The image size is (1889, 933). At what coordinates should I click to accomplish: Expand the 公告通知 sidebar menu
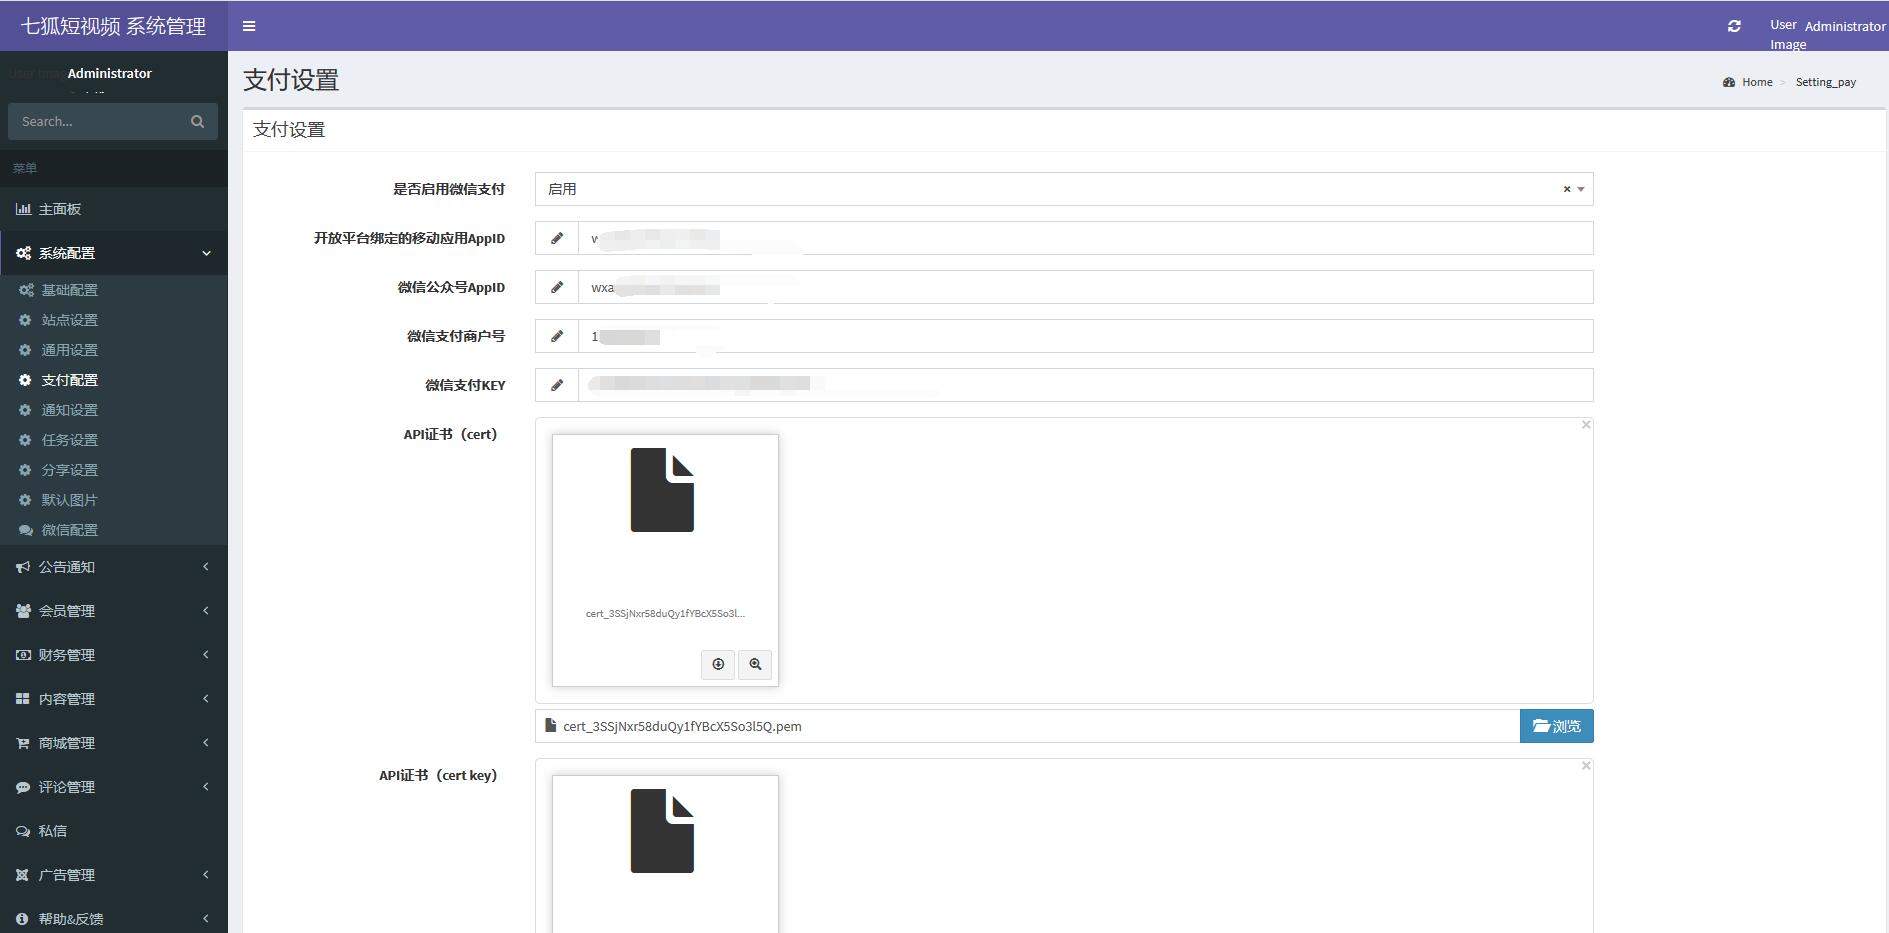113,567
